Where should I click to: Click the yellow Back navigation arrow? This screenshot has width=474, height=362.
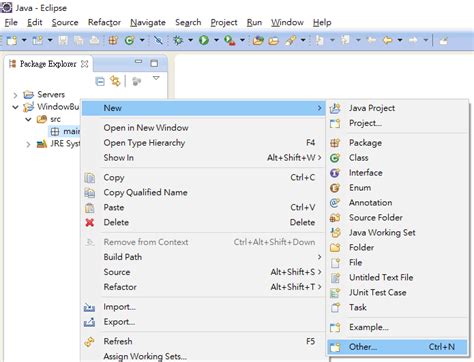point(387,41)
